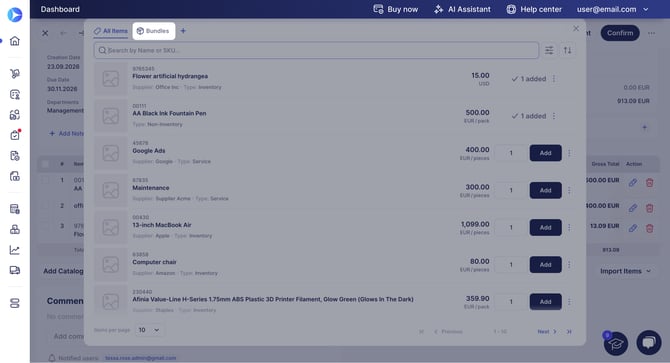
Task: Open more options for Computer chair
Action: 569,264
